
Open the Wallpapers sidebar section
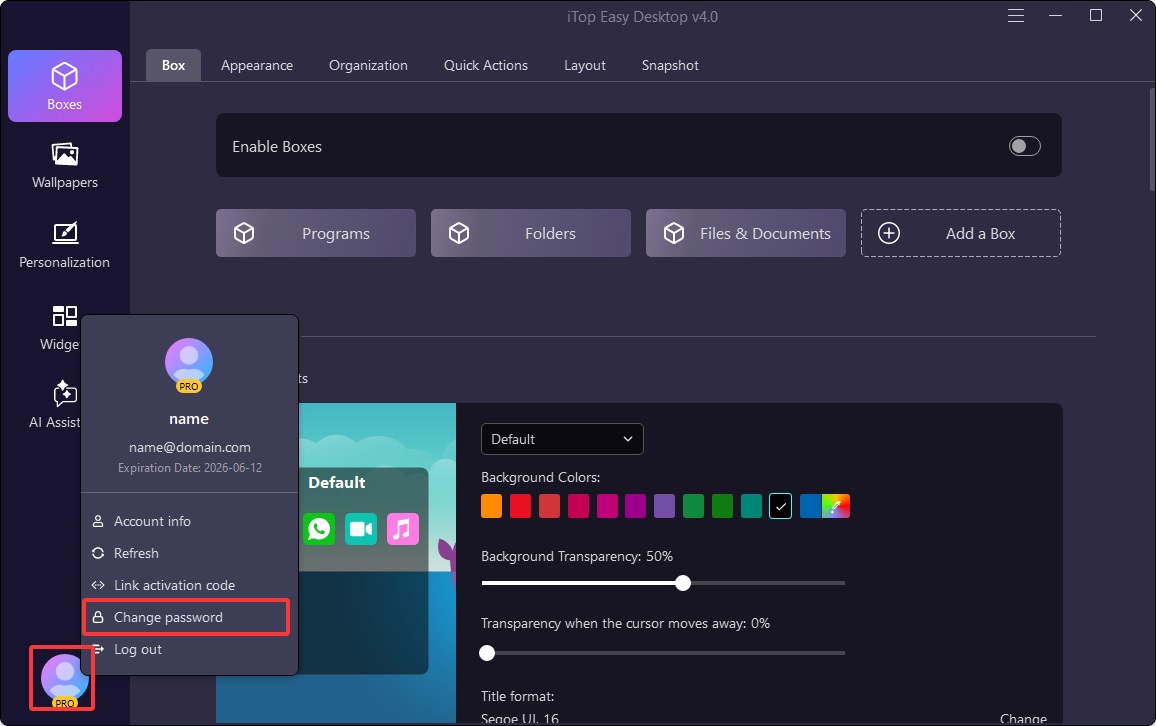(65, 165)
